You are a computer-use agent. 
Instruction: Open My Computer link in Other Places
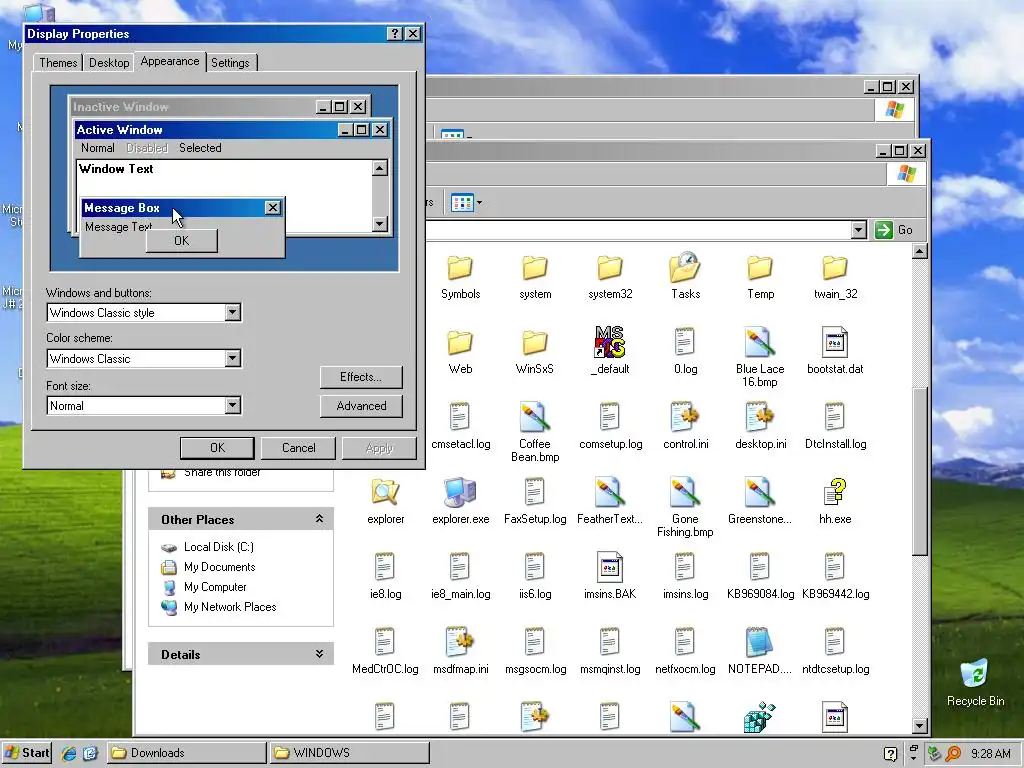[215, 587]
